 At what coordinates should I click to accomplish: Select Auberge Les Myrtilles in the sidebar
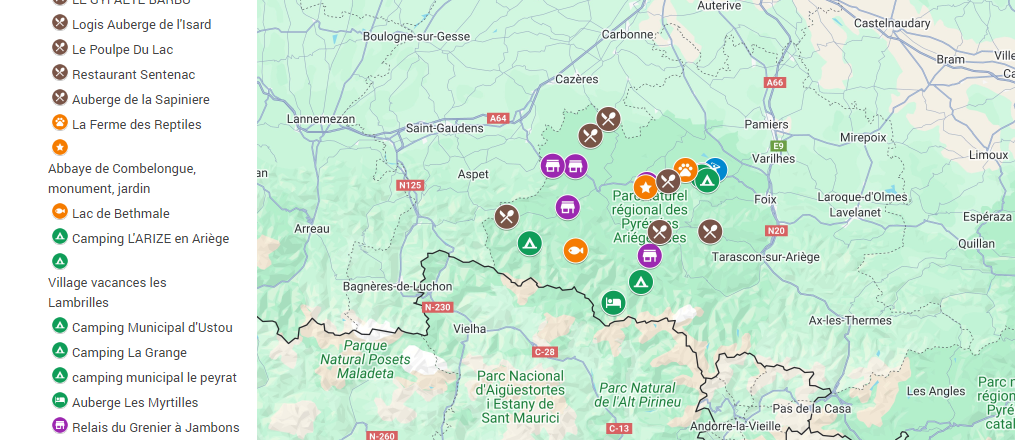pos(134,402)
